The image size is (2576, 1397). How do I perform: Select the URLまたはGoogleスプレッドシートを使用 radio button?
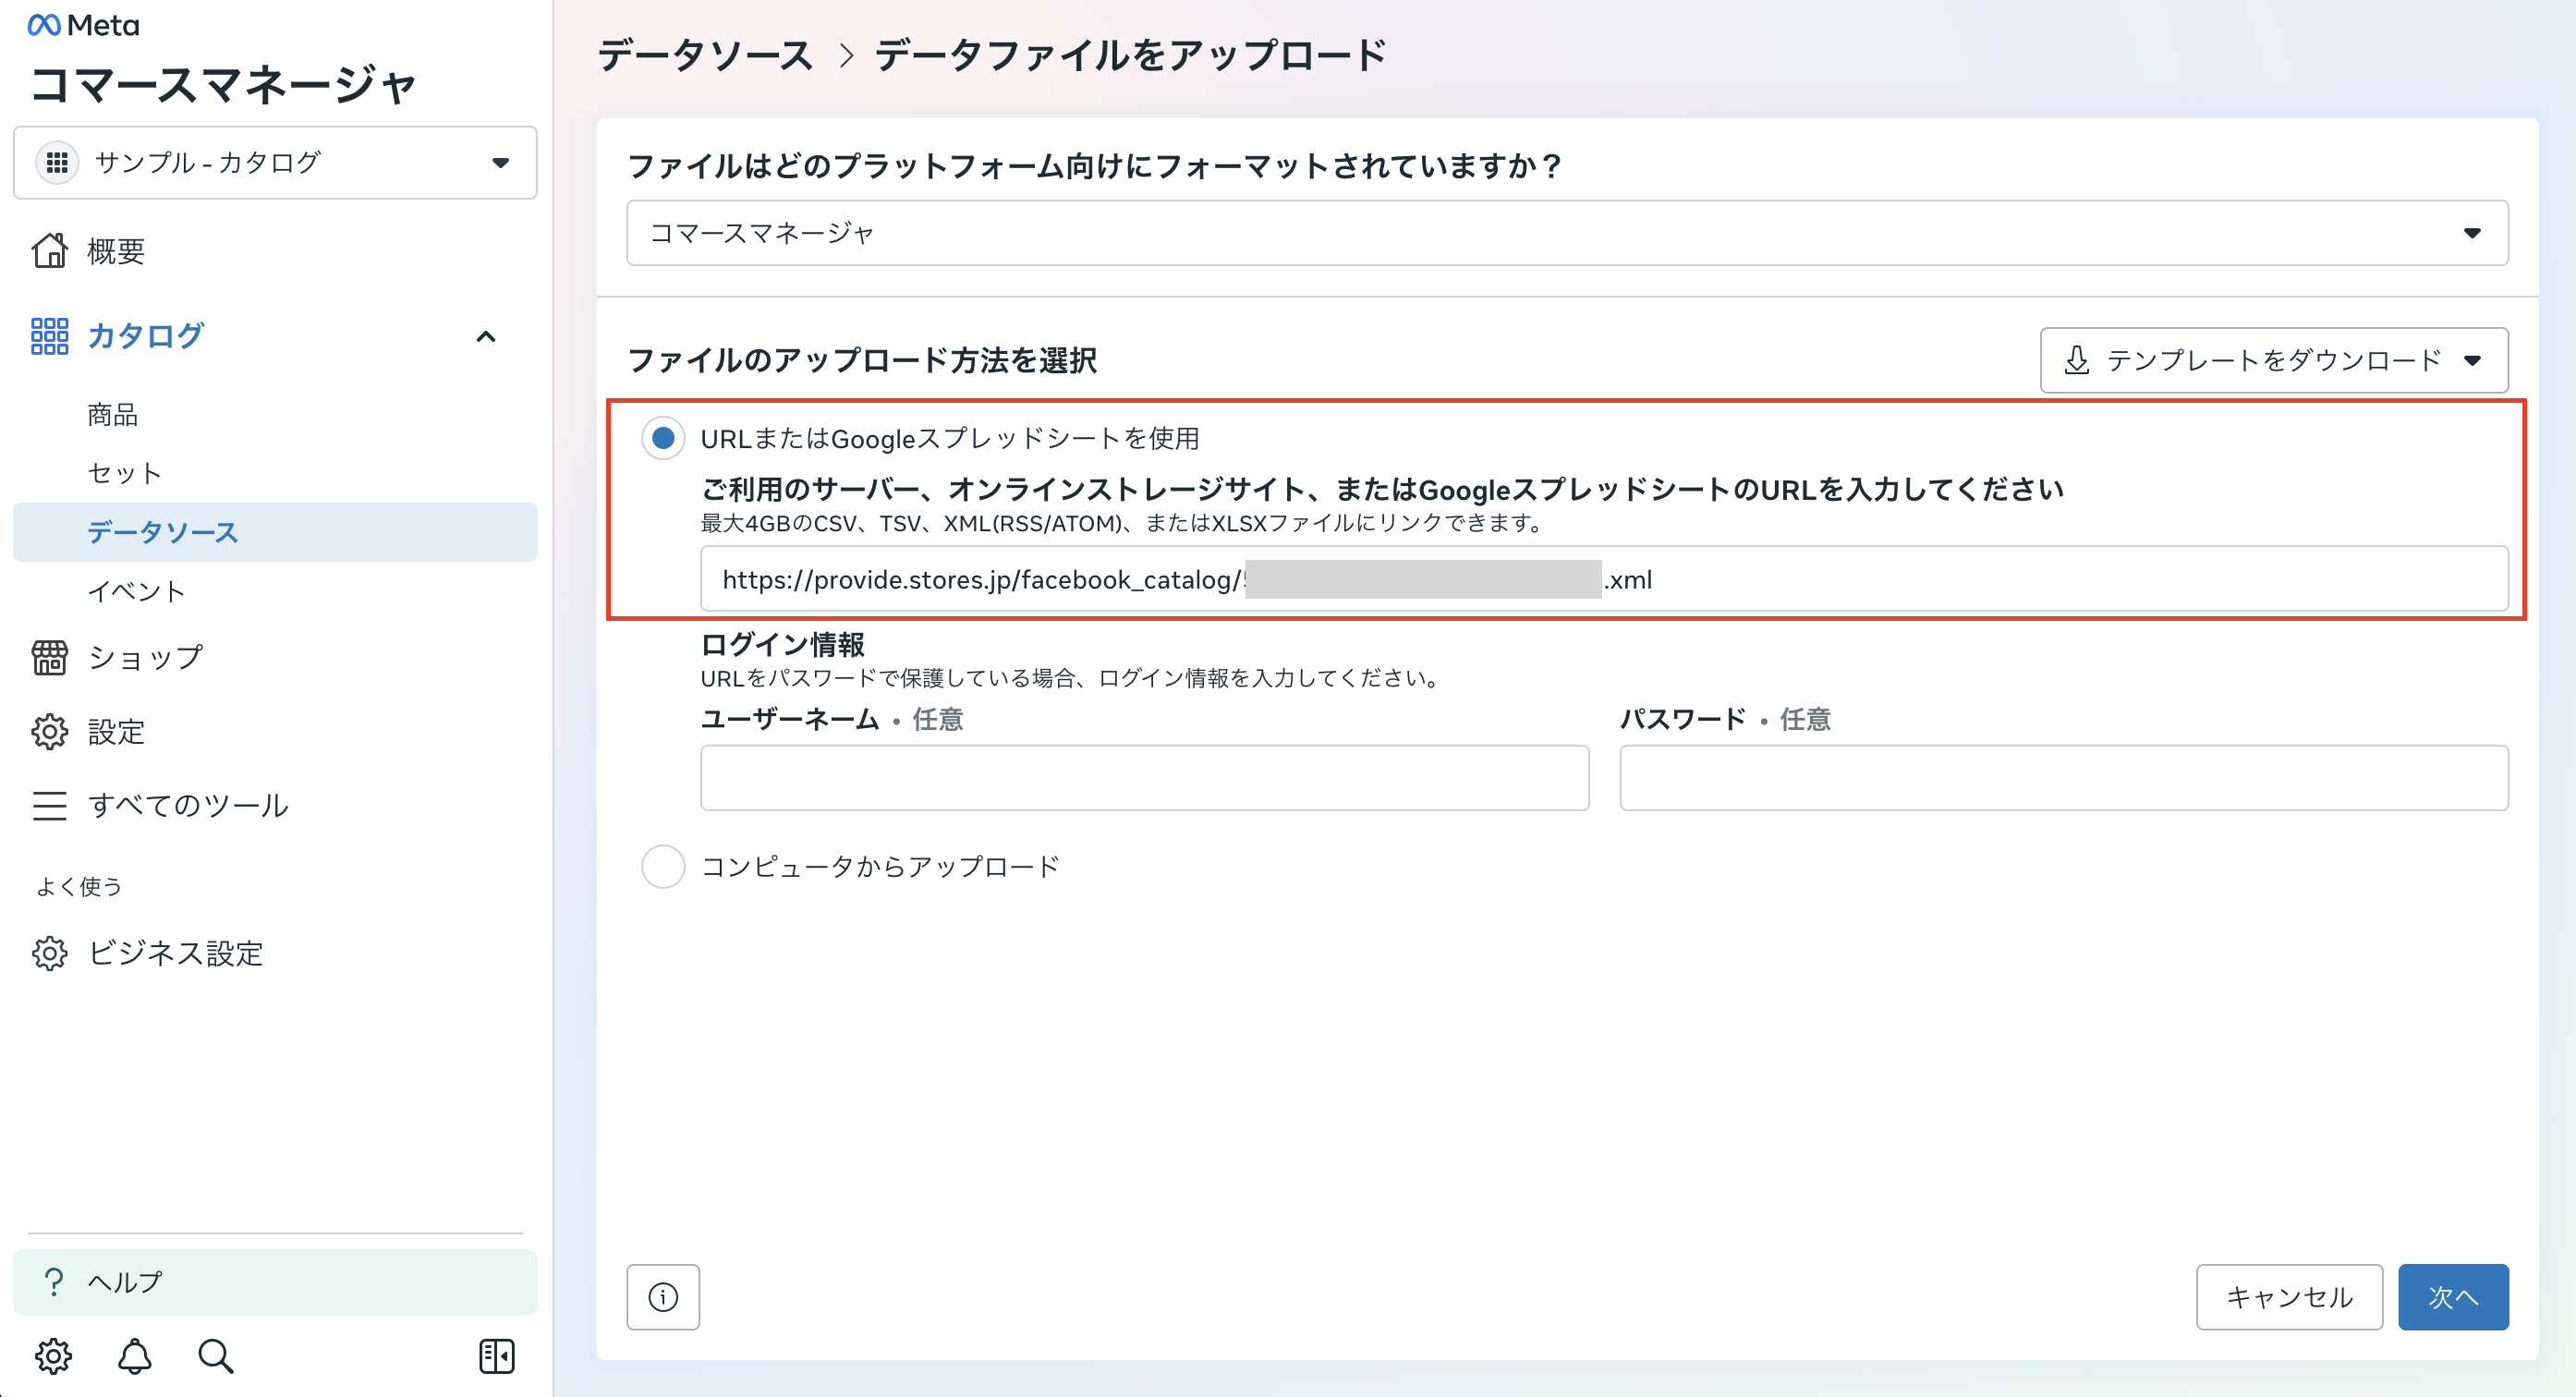(662, 438)
